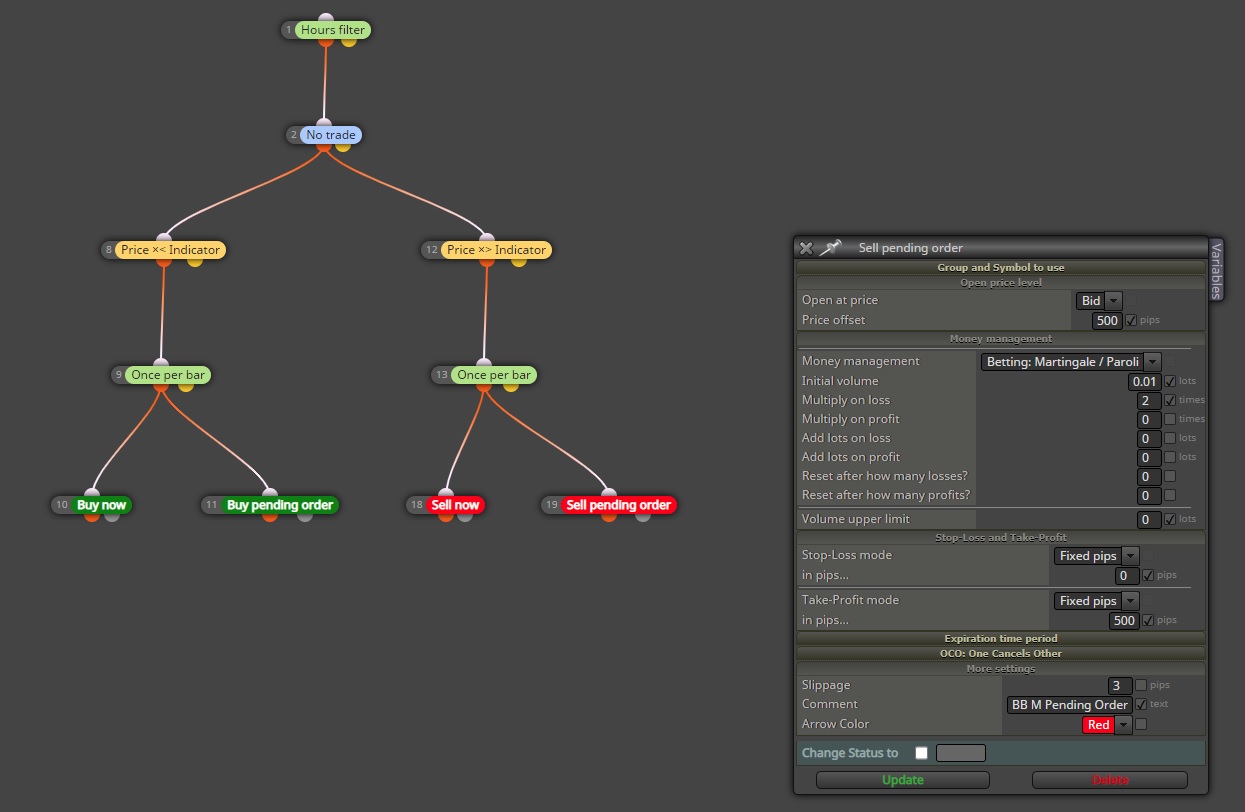Click the Delete button
Image resolution: width=1245 pixels, height=812 pixels.
point(1110,780)
